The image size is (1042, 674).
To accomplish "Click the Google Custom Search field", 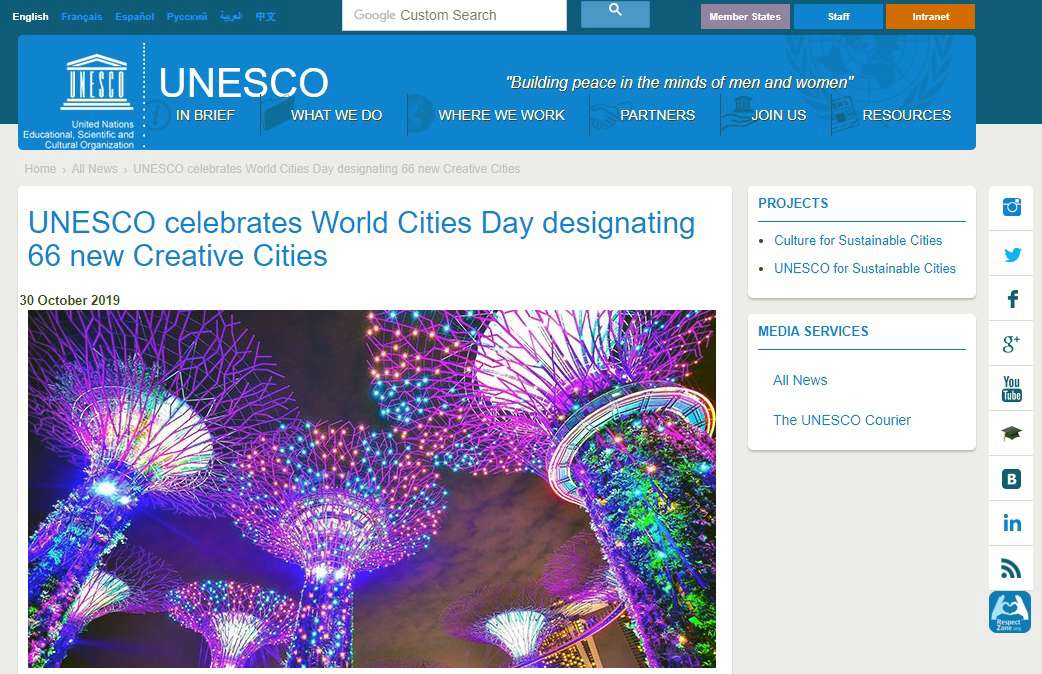I will point(454,15).
